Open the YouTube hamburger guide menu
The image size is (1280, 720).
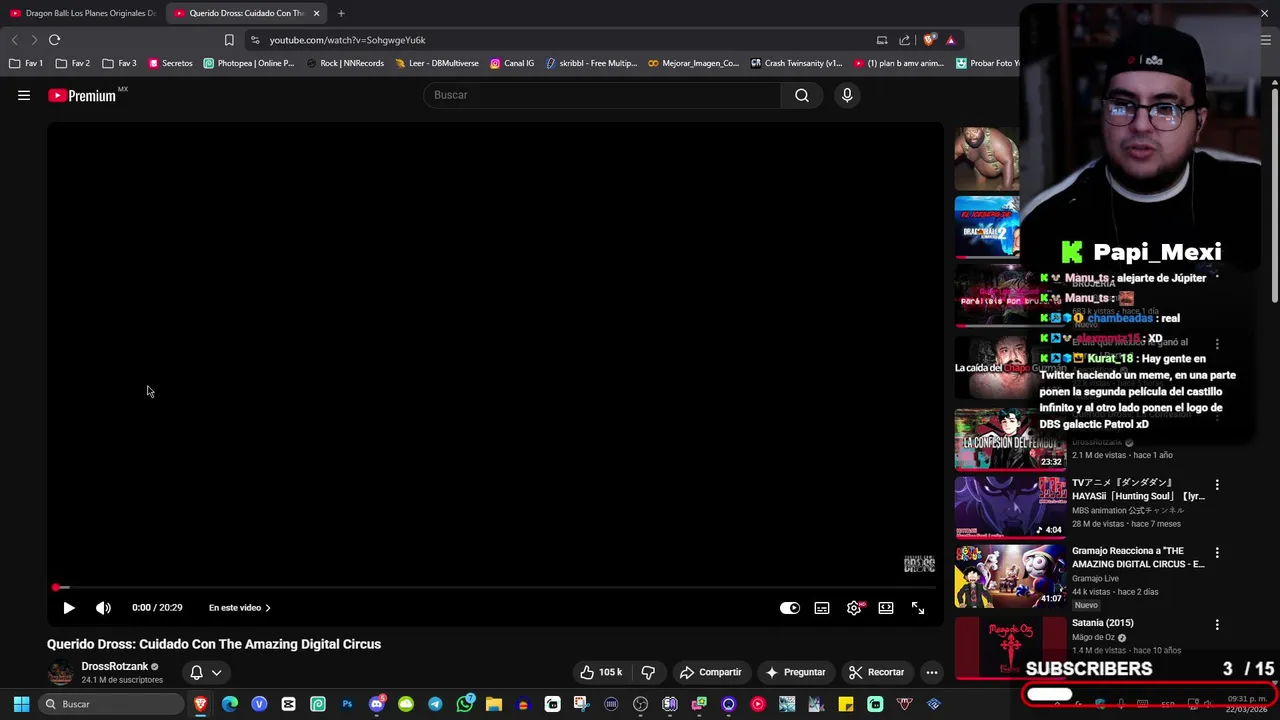[24, 95]
